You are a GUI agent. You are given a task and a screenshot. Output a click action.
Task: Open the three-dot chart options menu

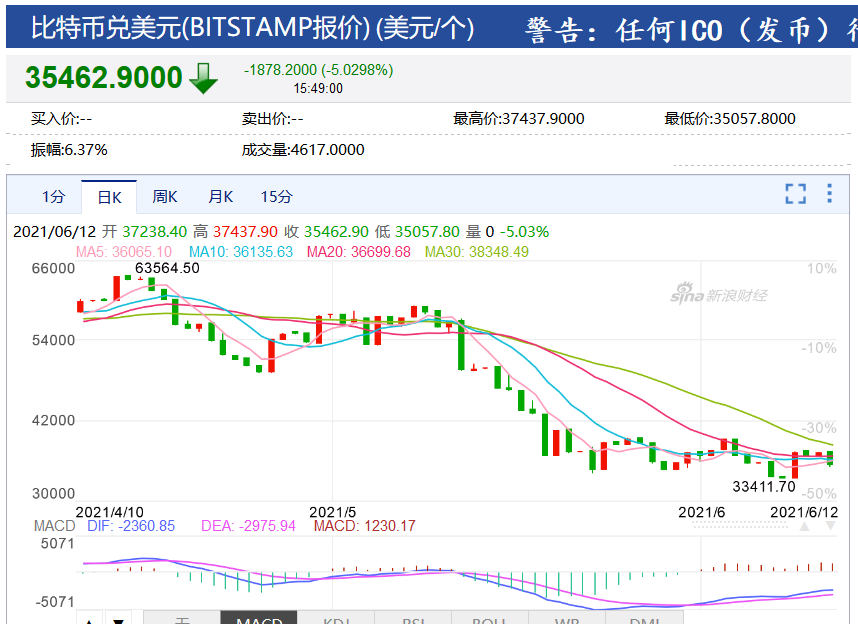click(x=830, y=193)
